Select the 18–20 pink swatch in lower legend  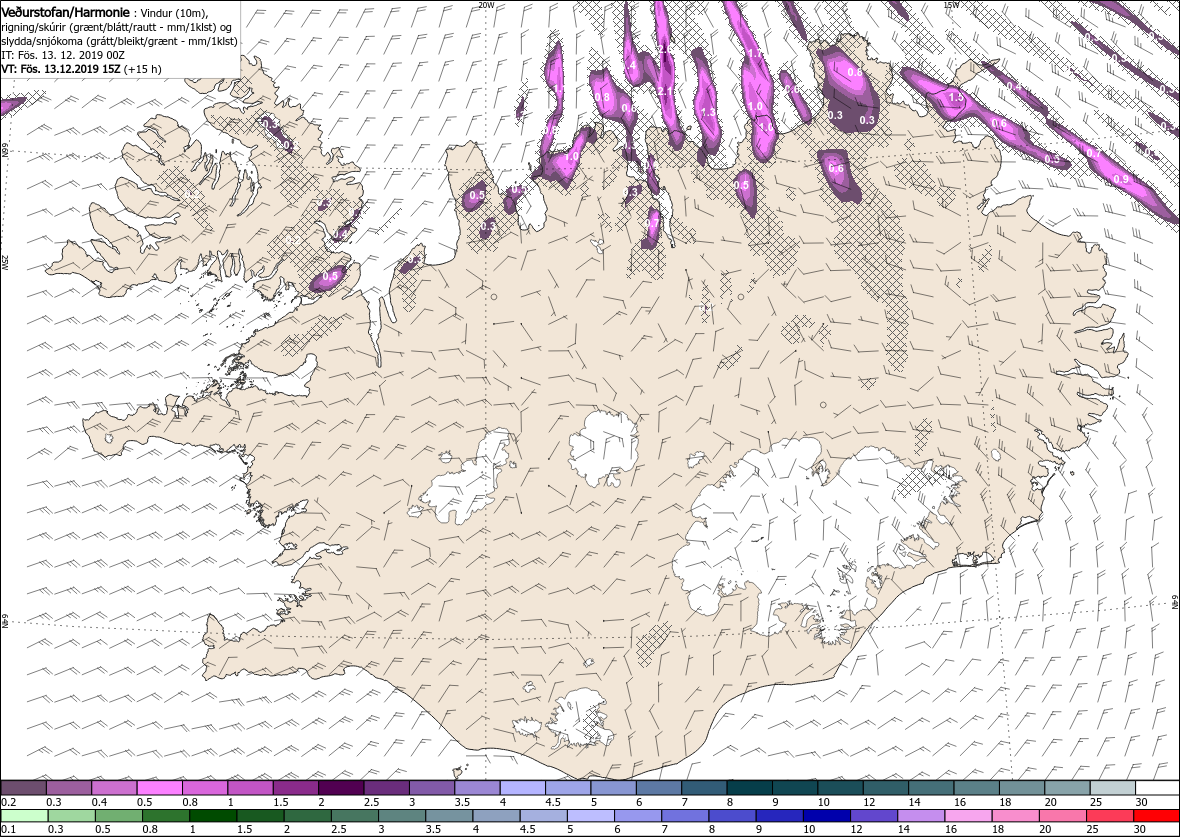tap(1015, 817)
